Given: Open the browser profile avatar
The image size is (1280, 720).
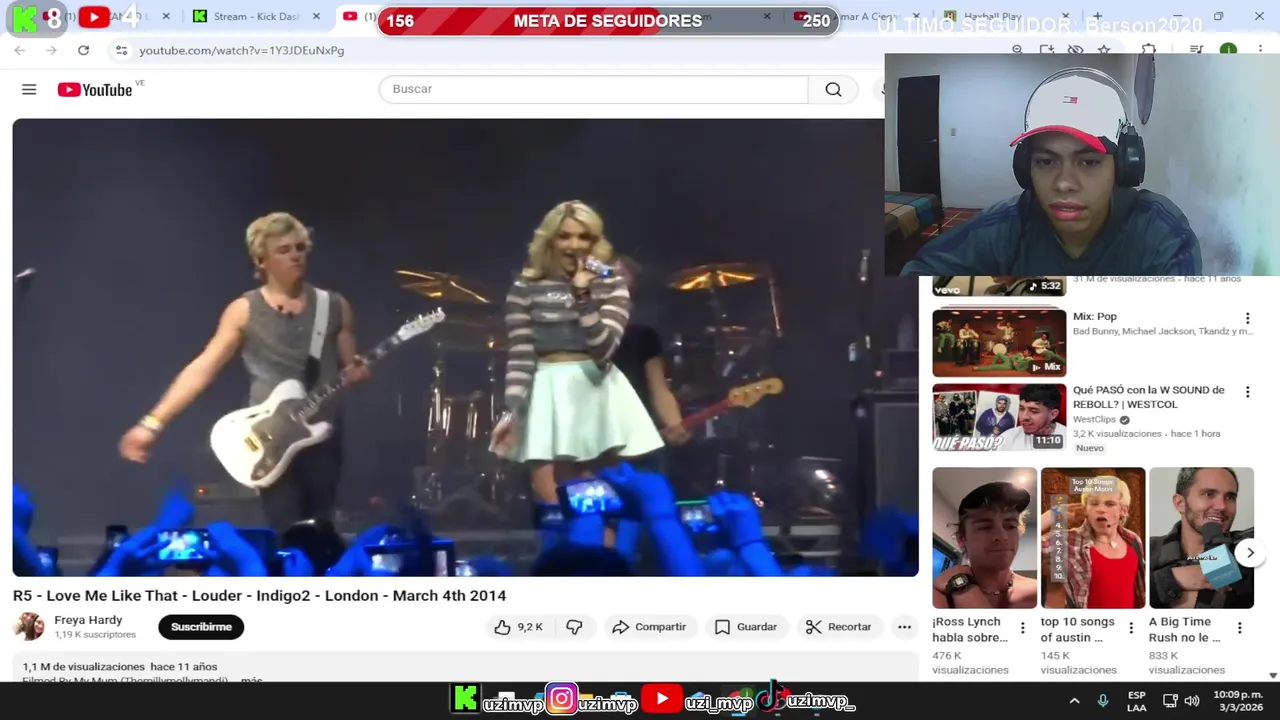Looking at the screenshot, I should point(1228,50).
